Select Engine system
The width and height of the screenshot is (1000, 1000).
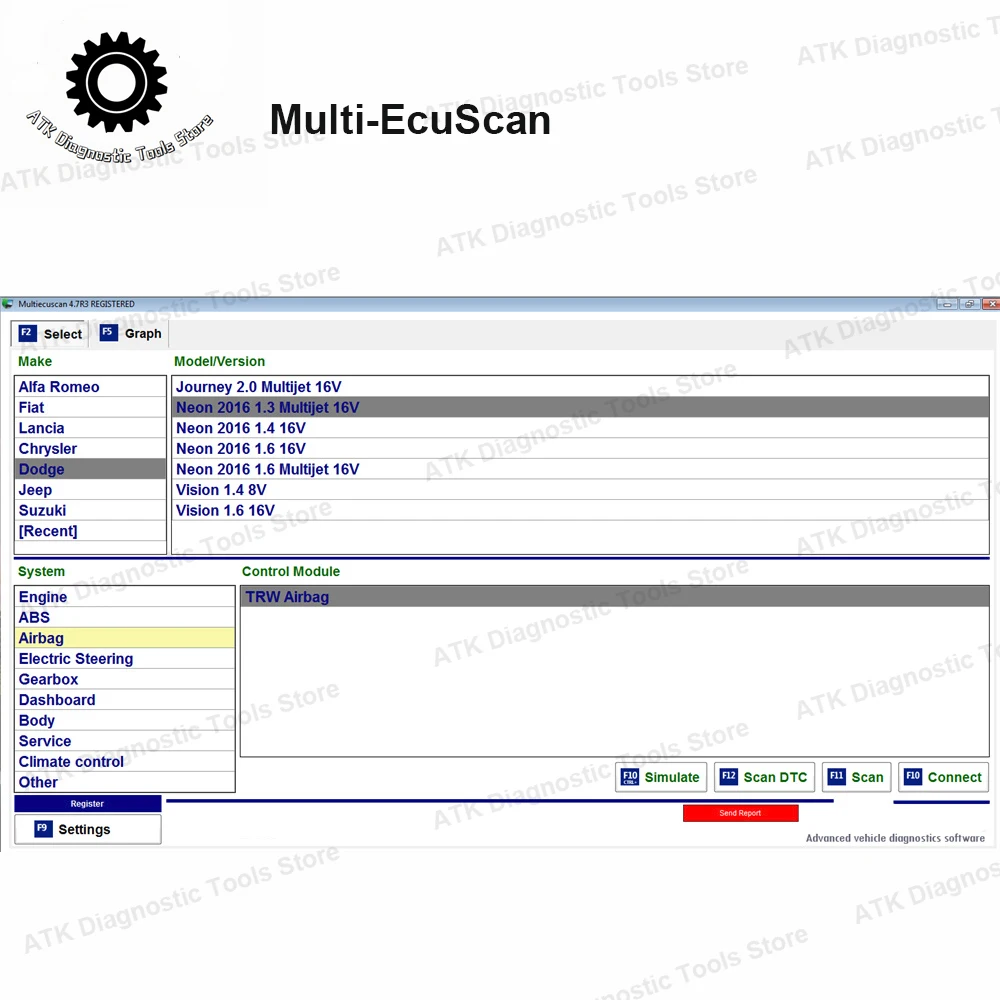125,597
